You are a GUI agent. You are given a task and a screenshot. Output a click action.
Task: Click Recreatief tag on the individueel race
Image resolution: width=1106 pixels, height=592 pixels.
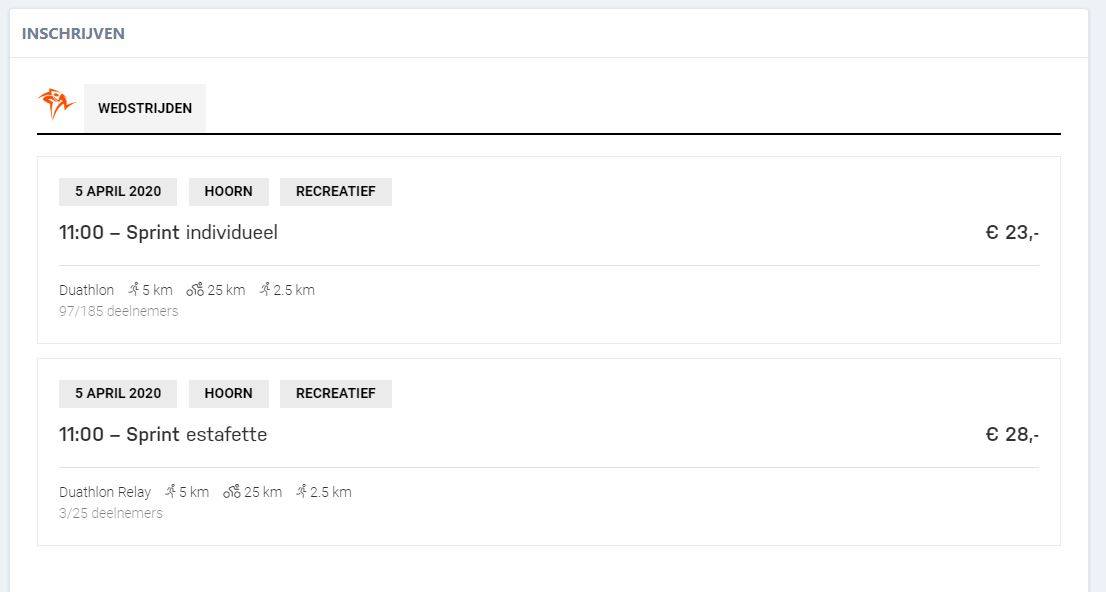tap(336, 191)
